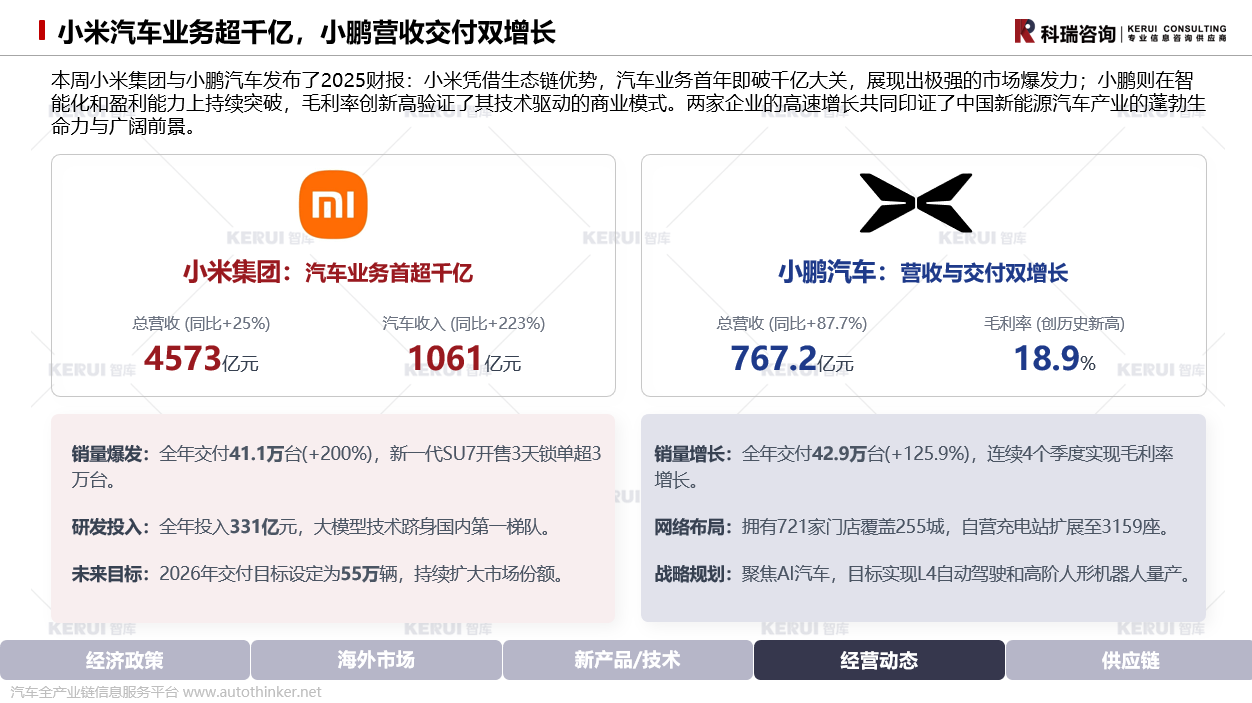
Task: Click the 18.9% gross margin figure
Action: [1054, 358]
